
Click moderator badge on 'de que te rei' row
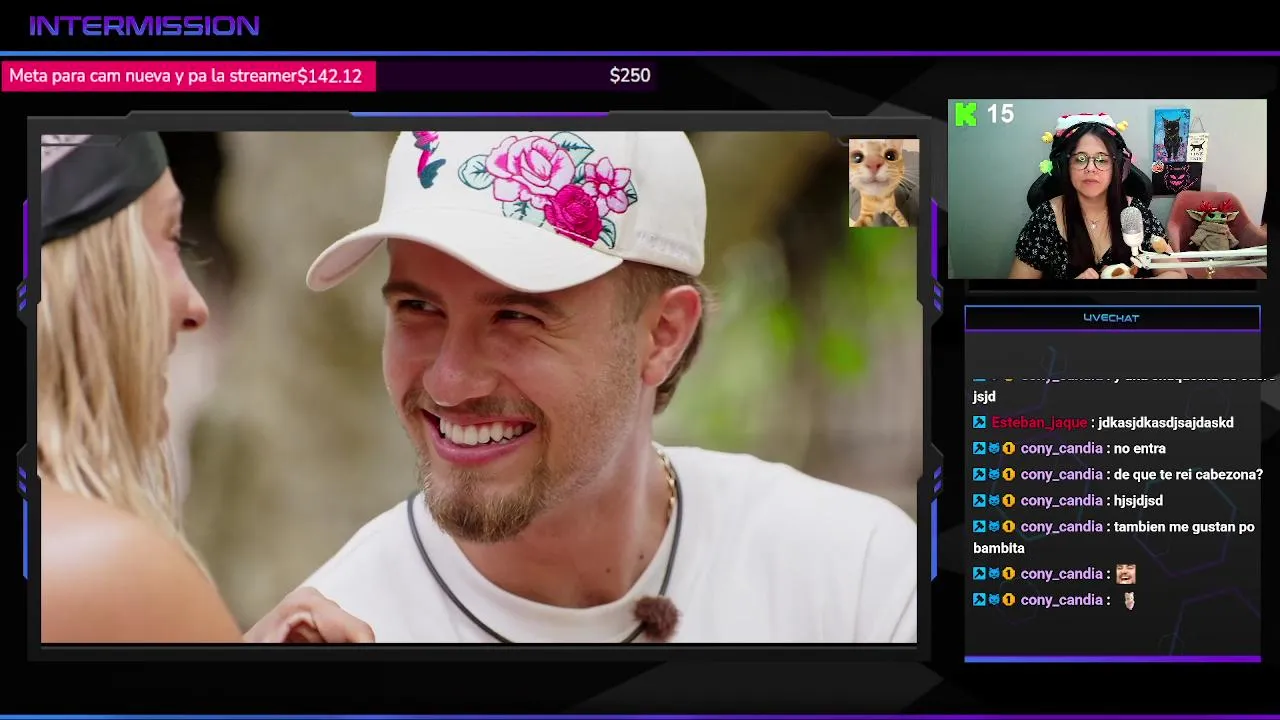[979, 475]
